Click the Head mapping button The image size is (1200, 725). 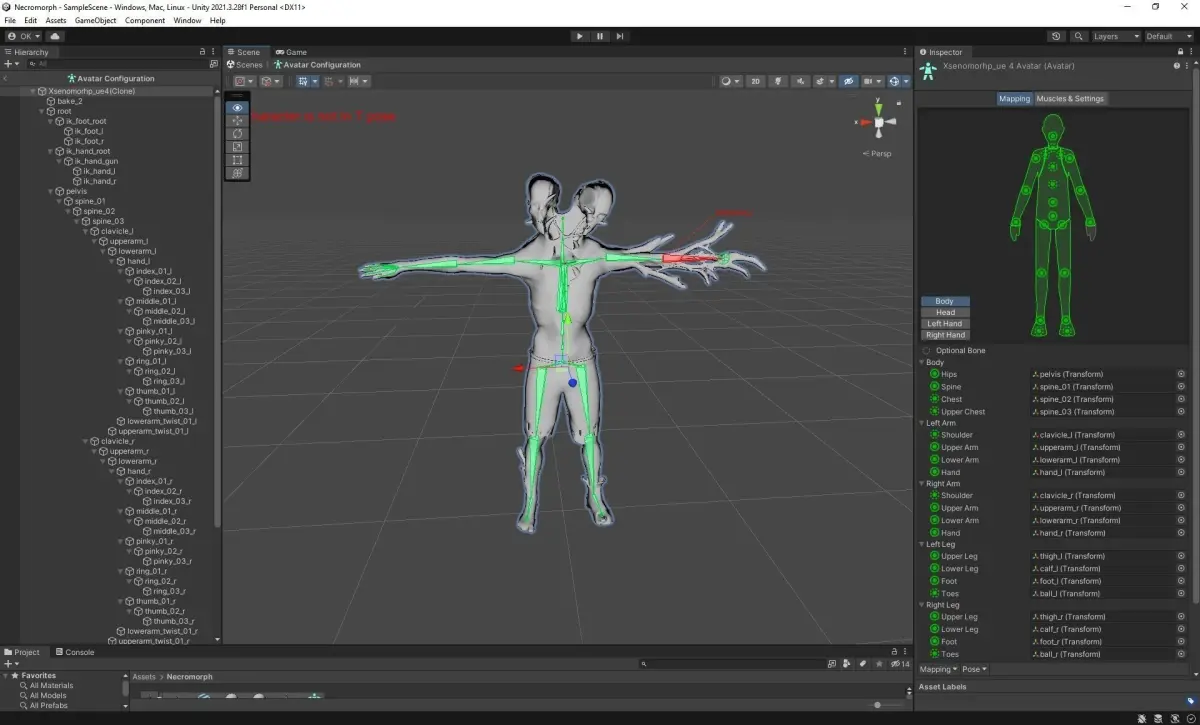945,312
